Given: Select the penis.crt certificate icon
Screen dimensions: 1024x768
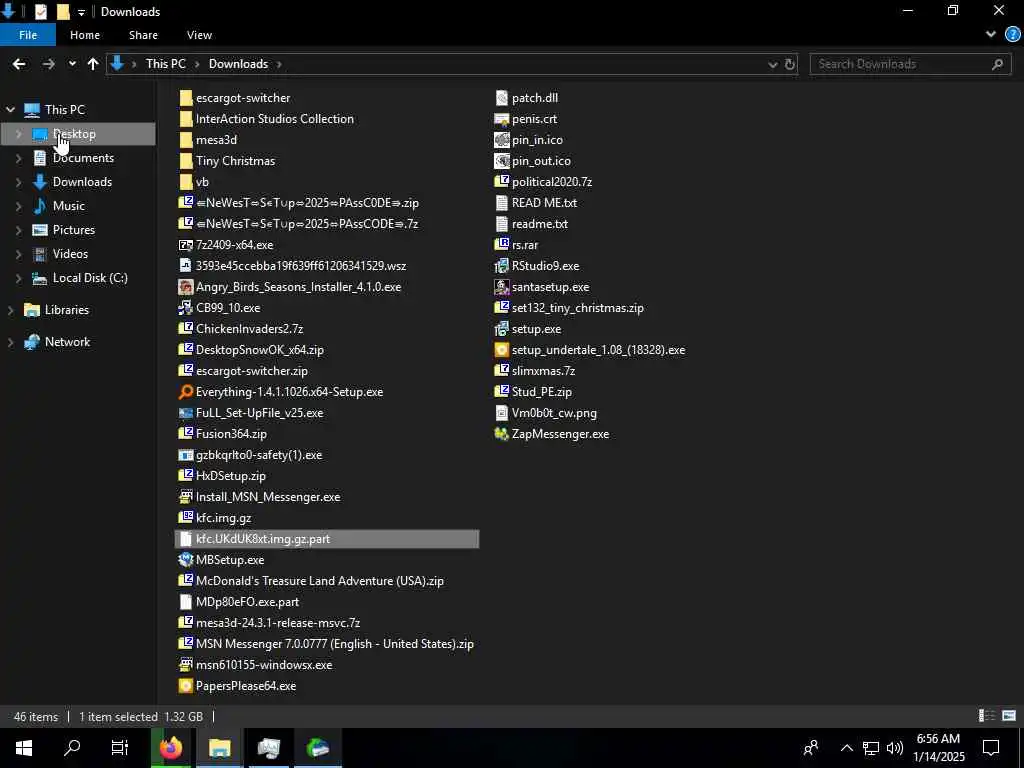Looking at the screenshot, I should [502, 119].
